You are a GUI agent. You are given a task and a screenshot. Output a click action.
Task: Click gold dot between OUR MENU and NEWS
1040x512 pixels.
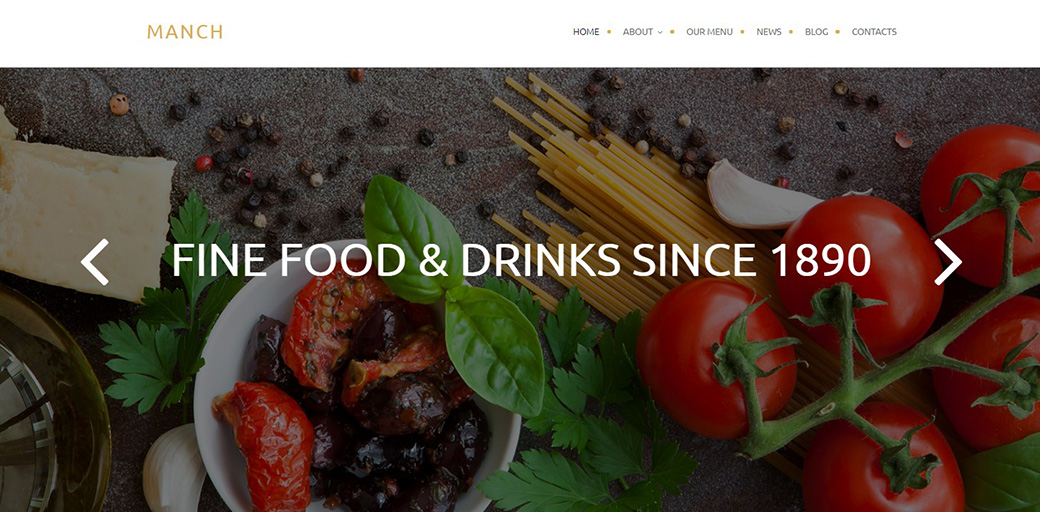click(742, 32)
